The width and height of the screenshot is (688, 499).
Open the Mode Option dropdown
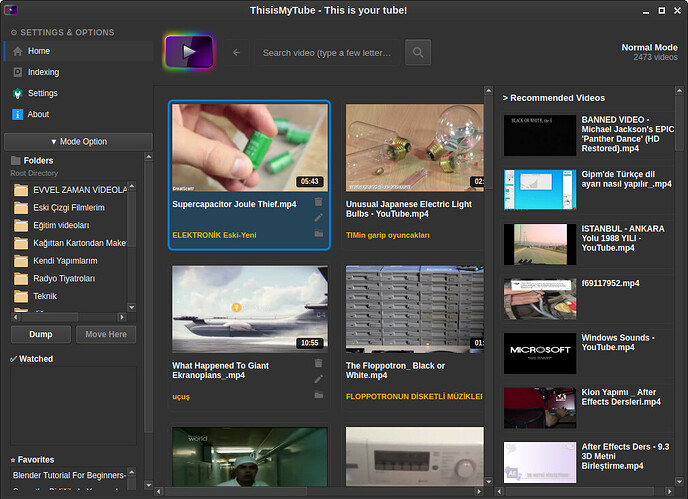tap(79, 142)
